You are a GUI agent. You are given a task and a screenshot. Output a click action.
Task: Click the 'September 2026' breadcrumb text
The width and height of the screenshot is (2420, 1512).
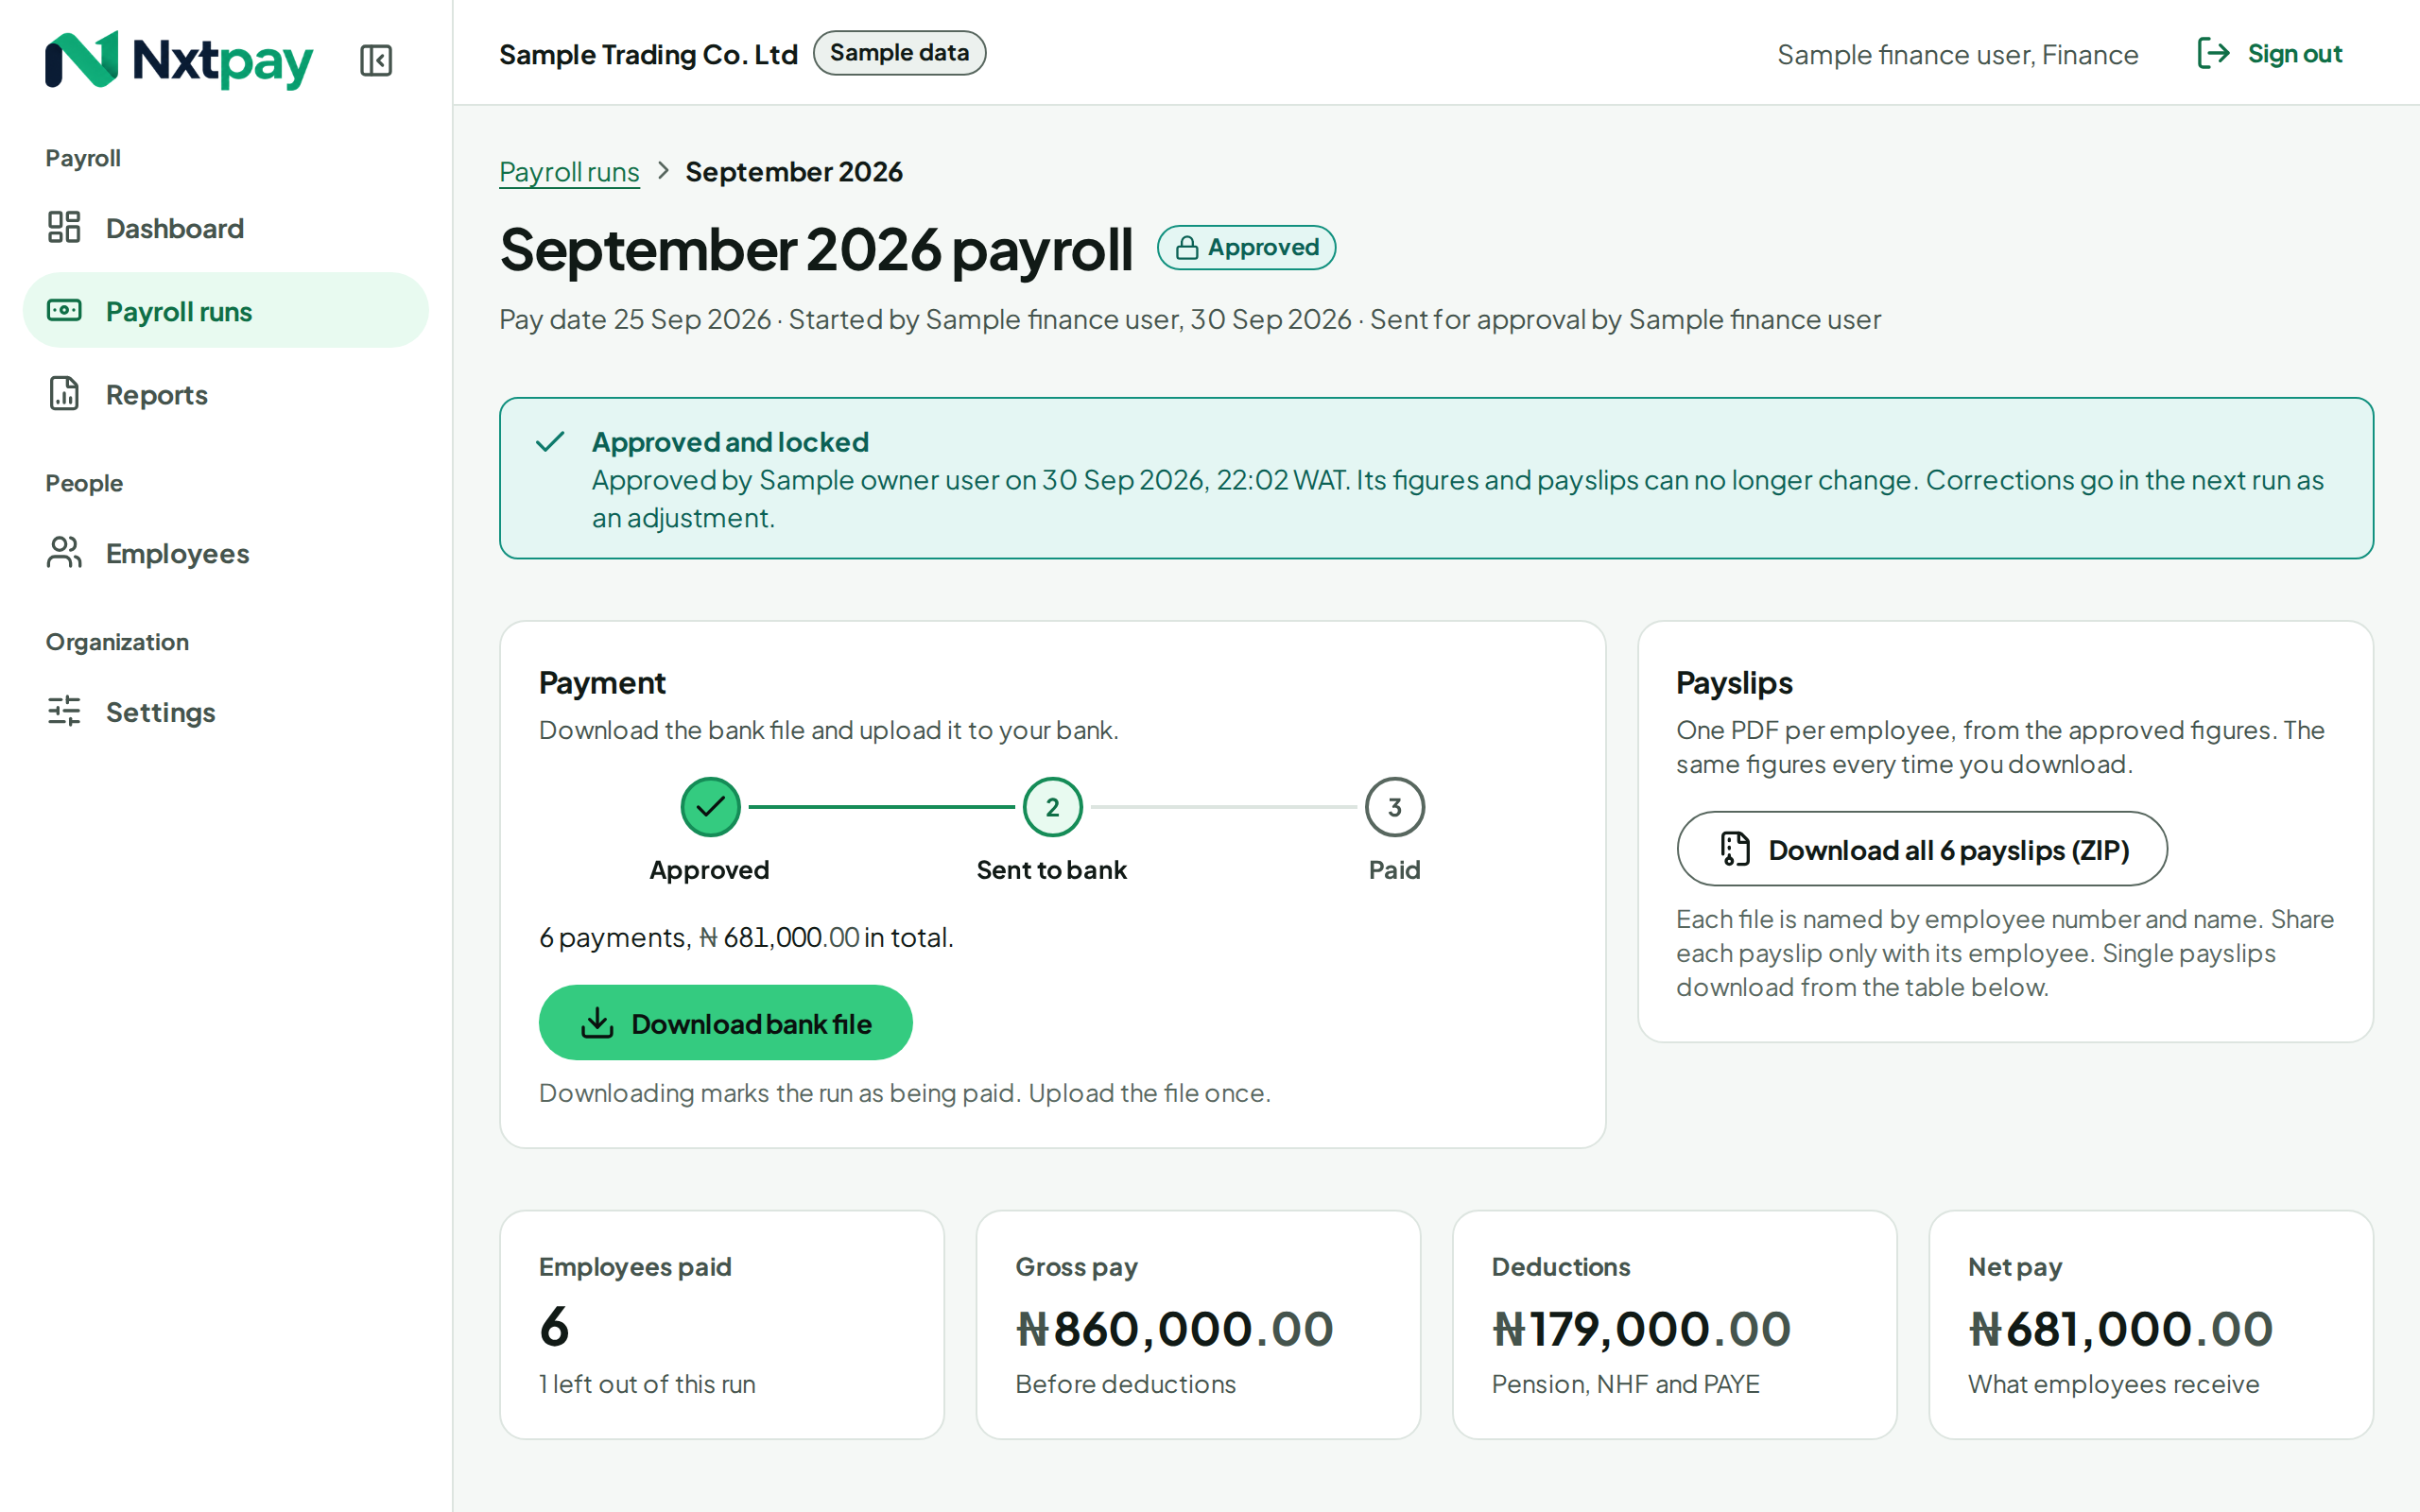click(x=794, y=172)
